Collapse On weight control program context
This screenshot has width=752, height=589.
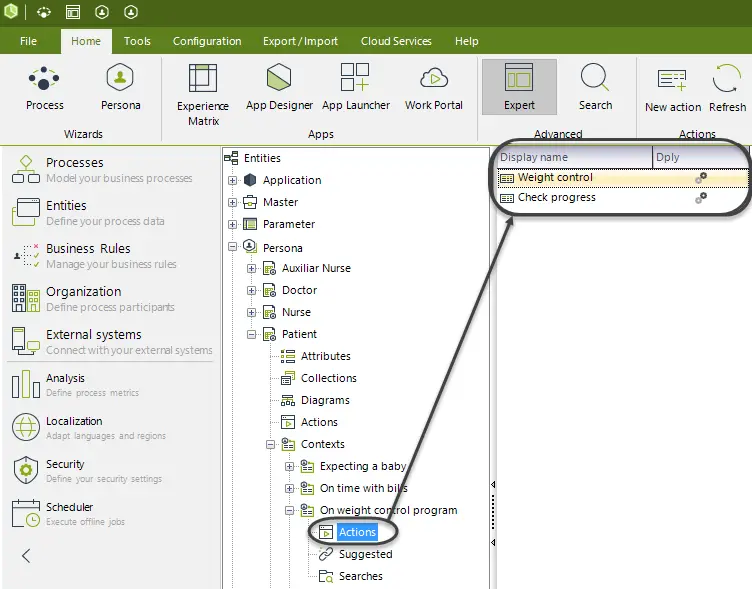coord(289,510)
